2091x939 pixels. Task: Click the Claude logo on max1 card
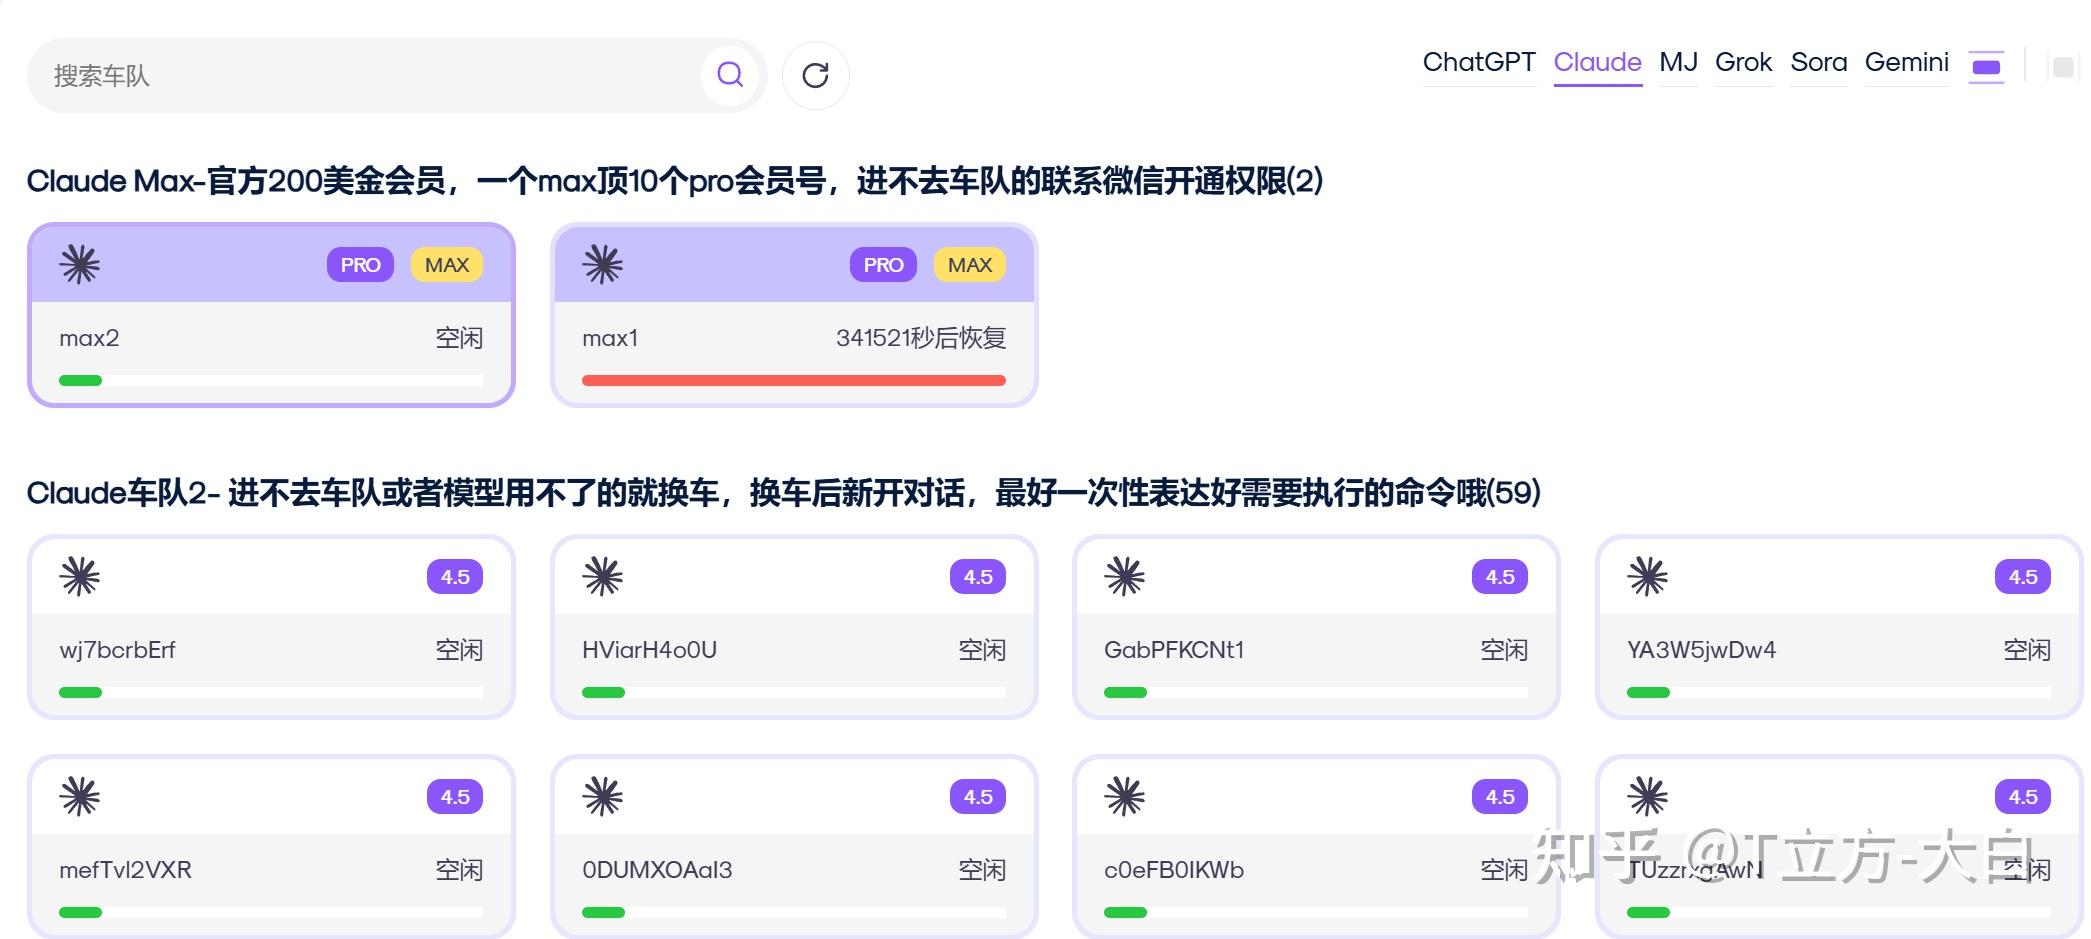(x=603, y=265)
